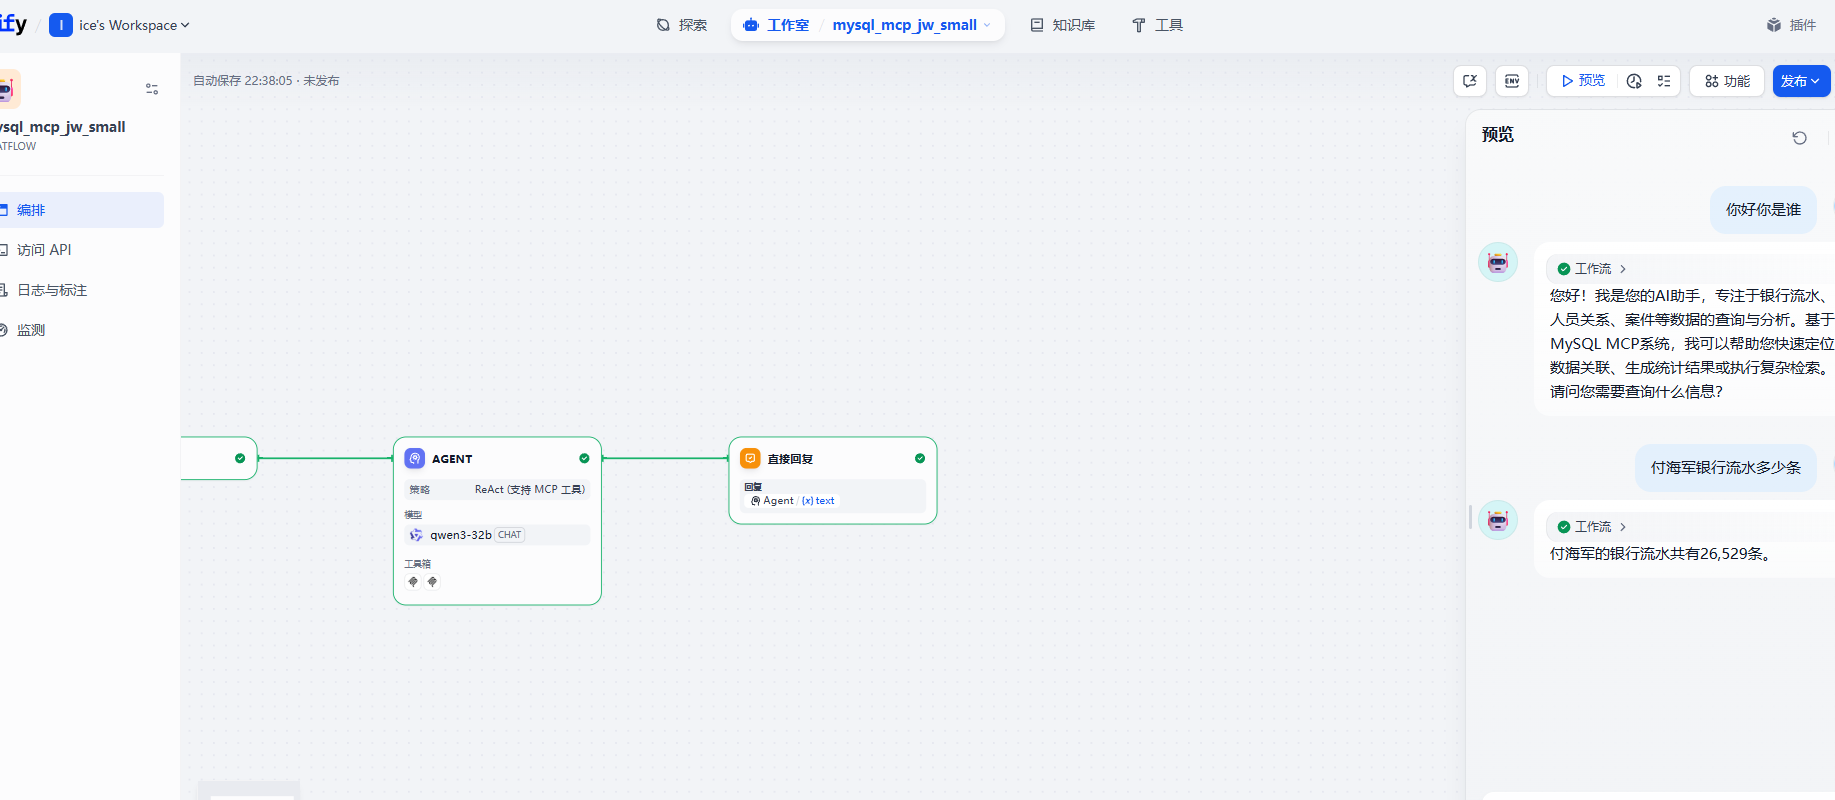1835x800 pixels.
Task: Select the AGENT node title
Action: tap(452, 459)
